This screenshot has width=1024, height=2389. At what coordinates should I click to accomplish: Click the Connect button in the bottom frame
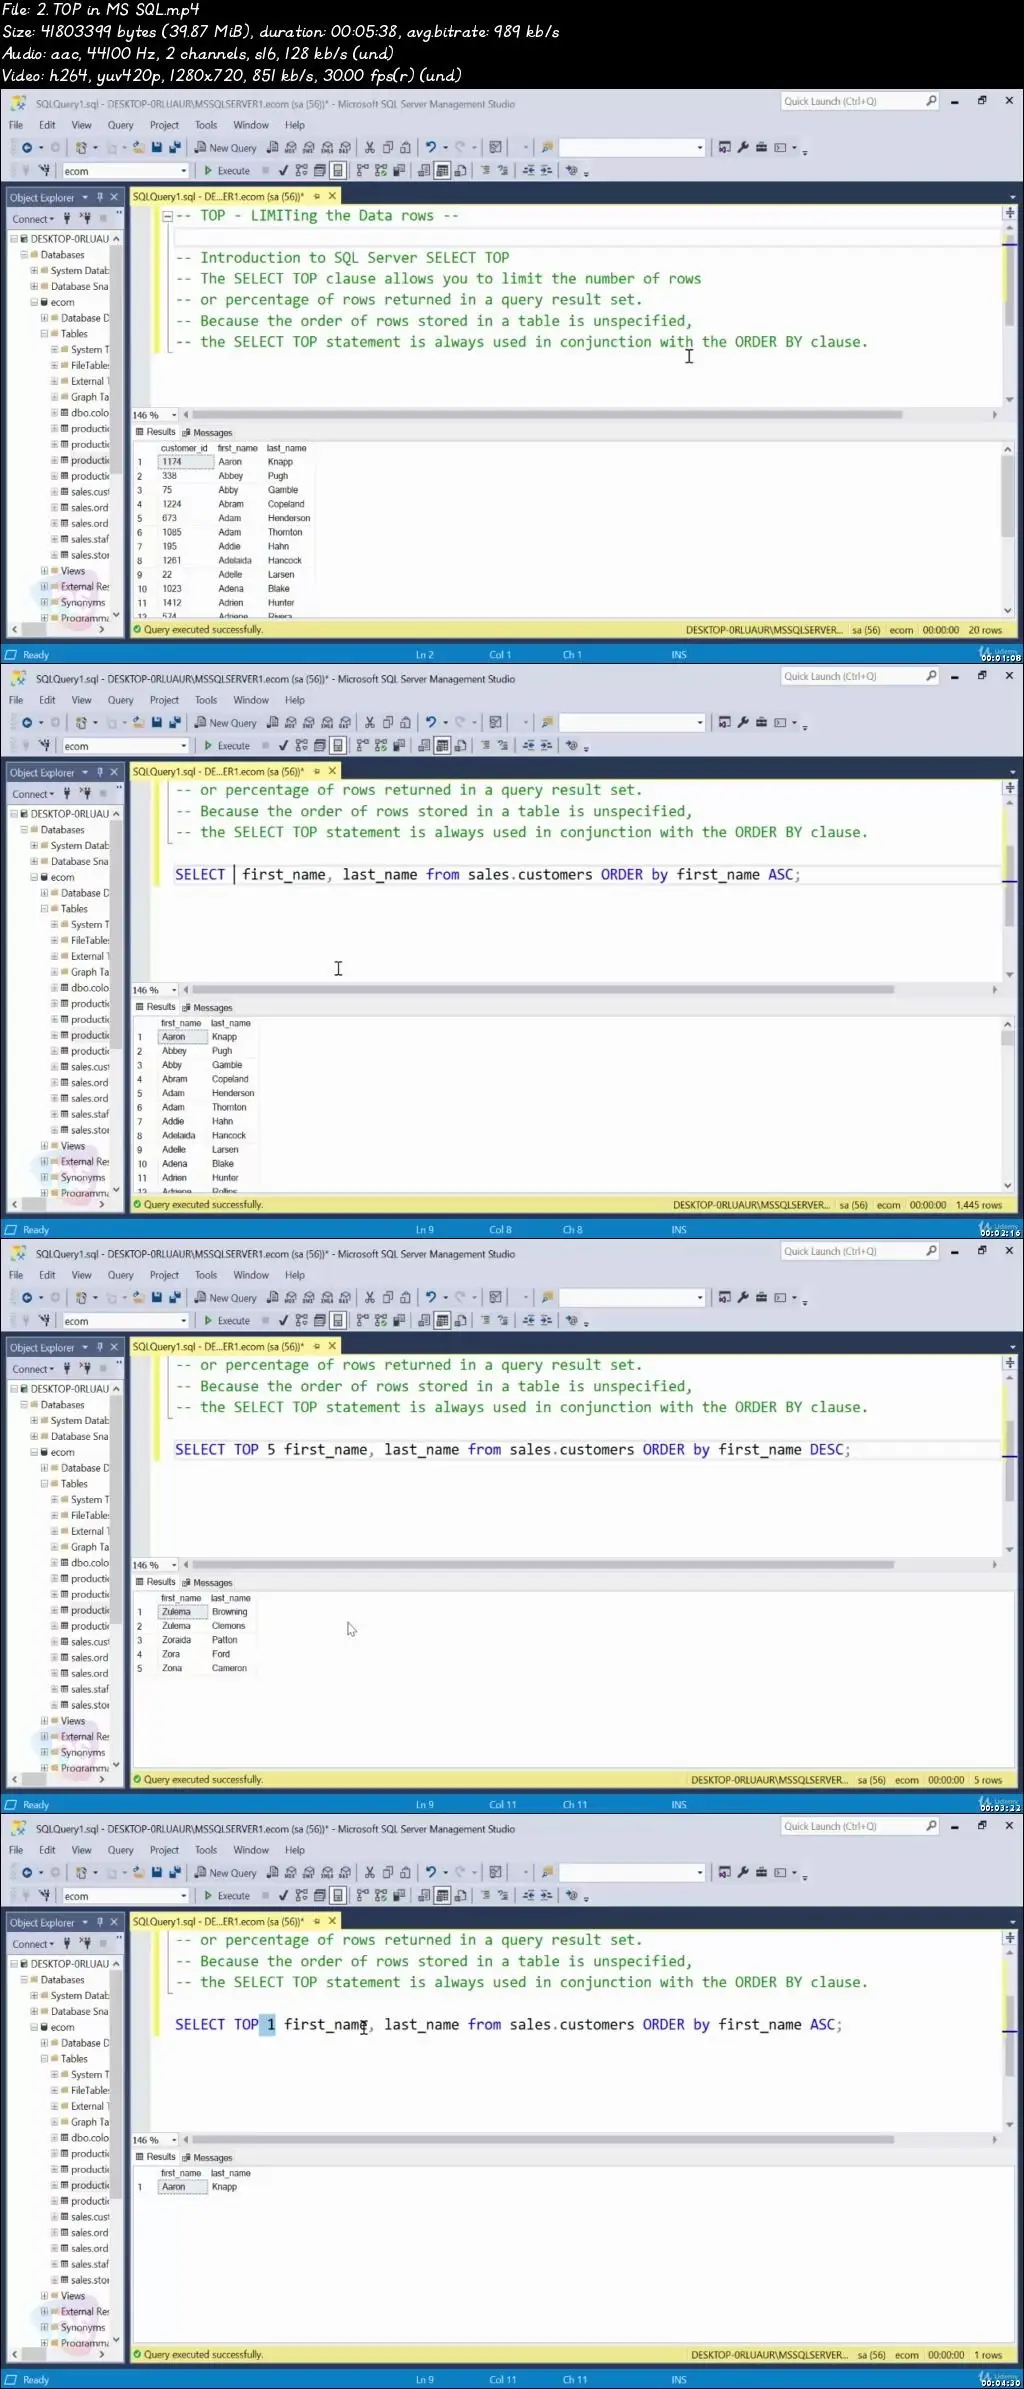33,1944
